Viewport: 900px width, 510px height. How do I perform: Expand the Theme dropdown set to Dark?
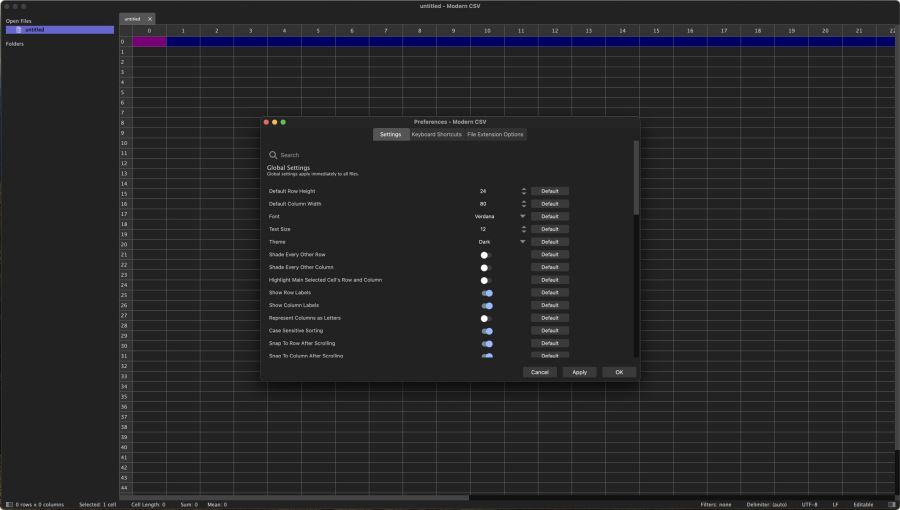tap(500, 242)
